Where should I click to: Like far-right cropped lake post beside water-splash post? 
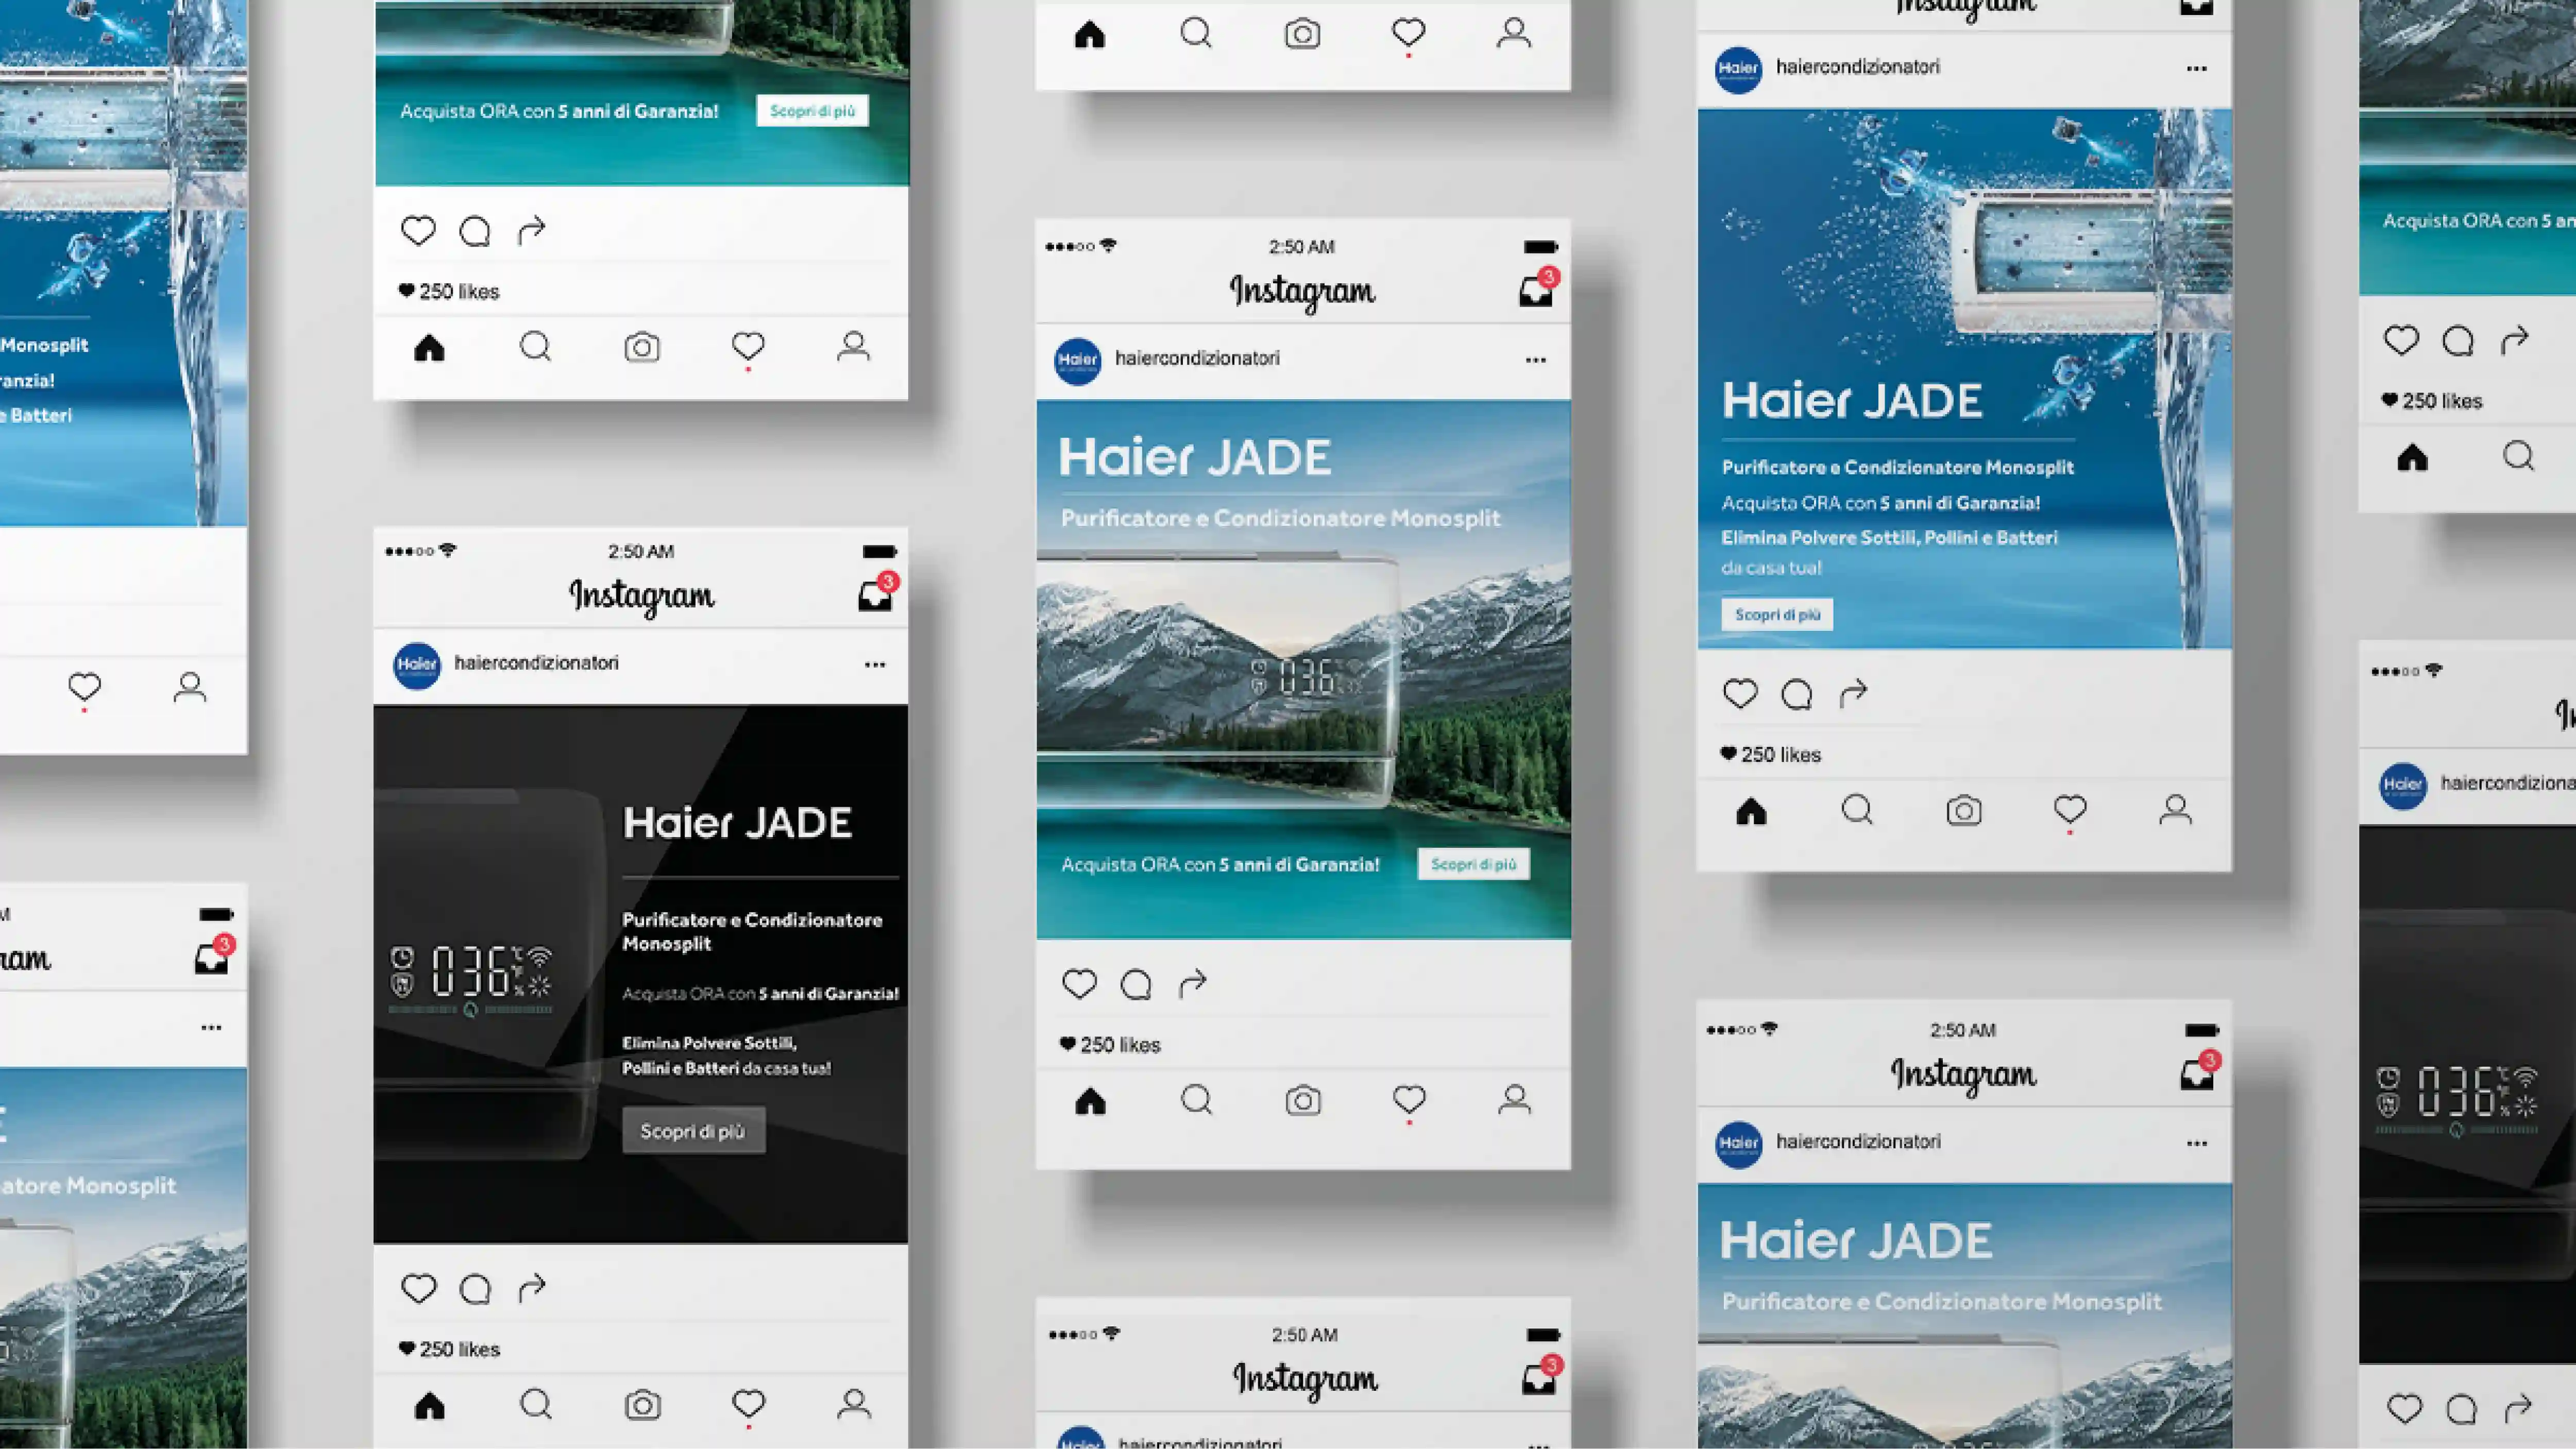pyautogui.click(x=2401, y=340)
